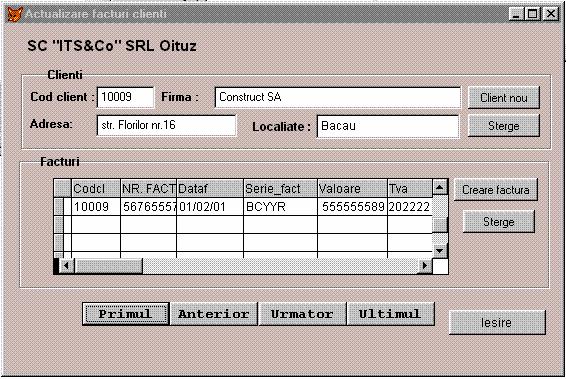Select the invoice number cell 5676555
566x379 pixels.
tap(148, 206)
